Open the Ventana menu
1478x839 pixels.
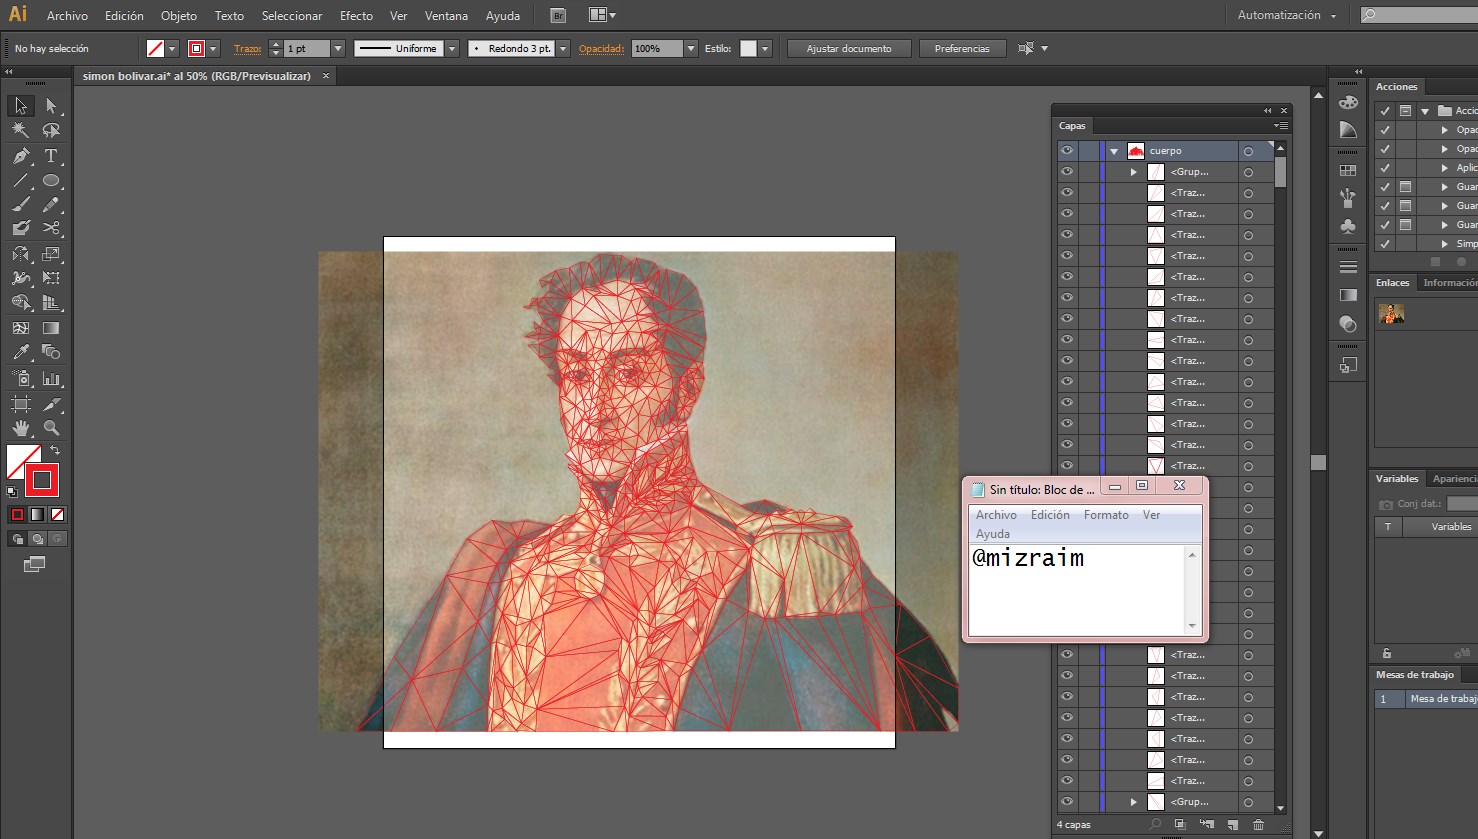coord(446,16)
